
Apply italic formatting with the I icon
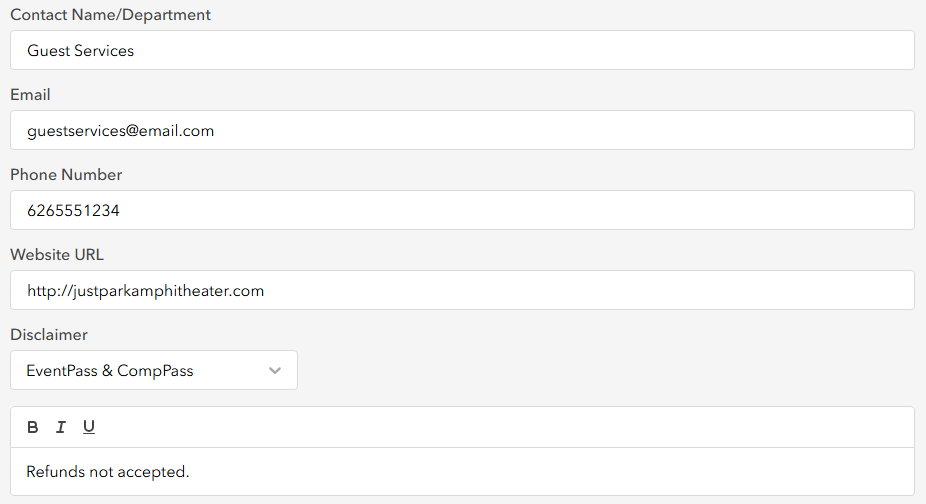60,427
